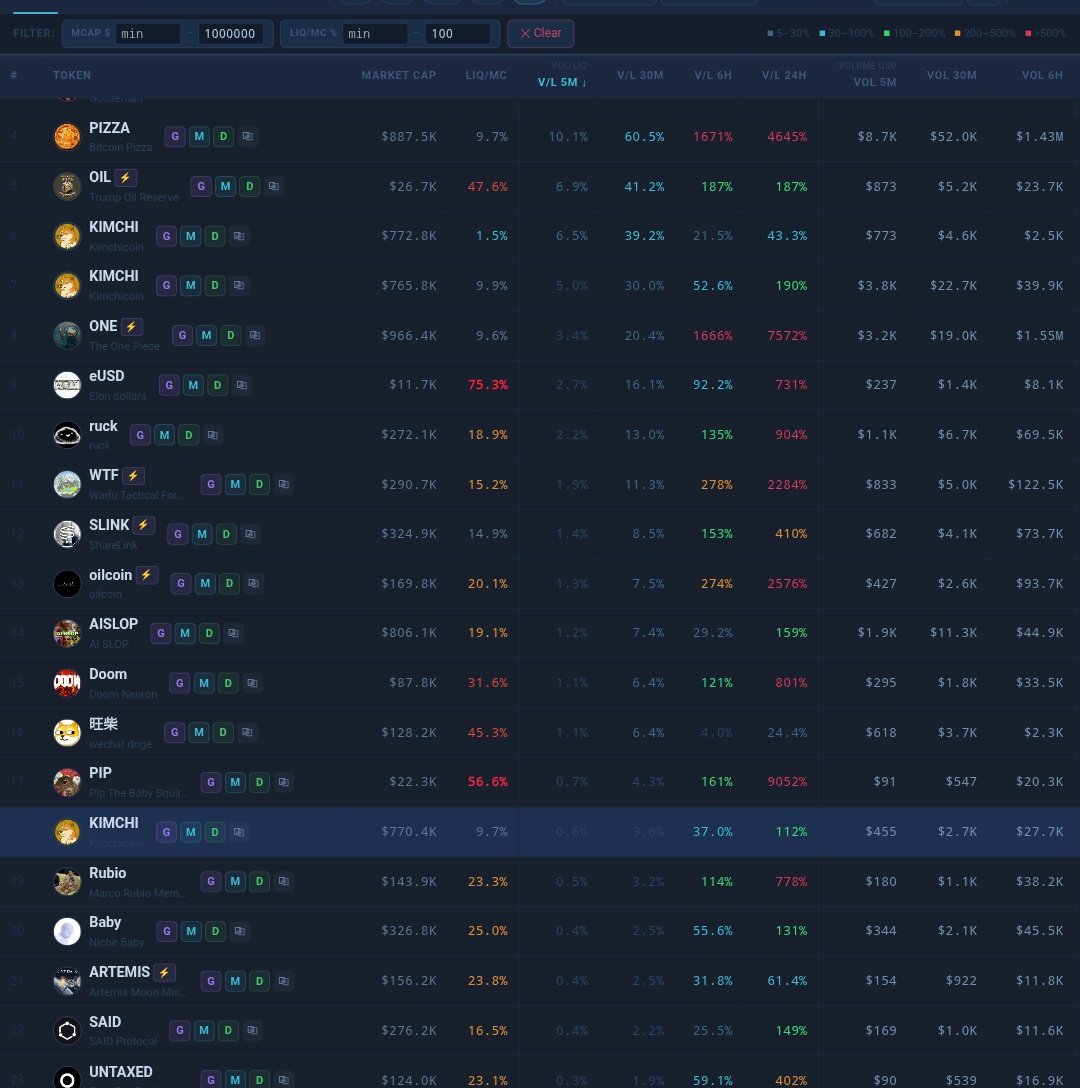
Task: Copy the PIZZA token address
Action: tap(247, 137)
